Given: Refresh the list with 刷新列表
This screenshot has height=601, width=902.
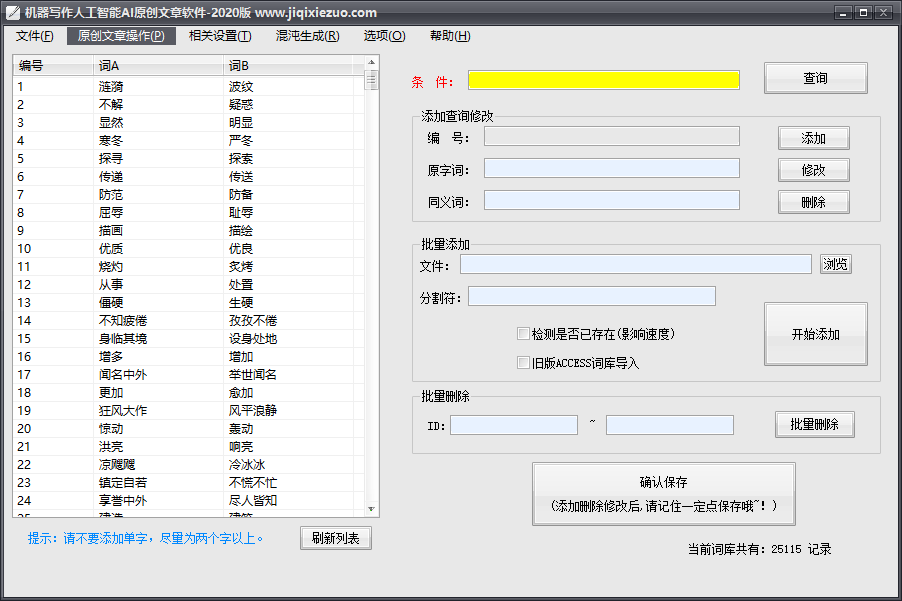Looking at the screenshot, I should pyautogui.click(x=335, y=538).
